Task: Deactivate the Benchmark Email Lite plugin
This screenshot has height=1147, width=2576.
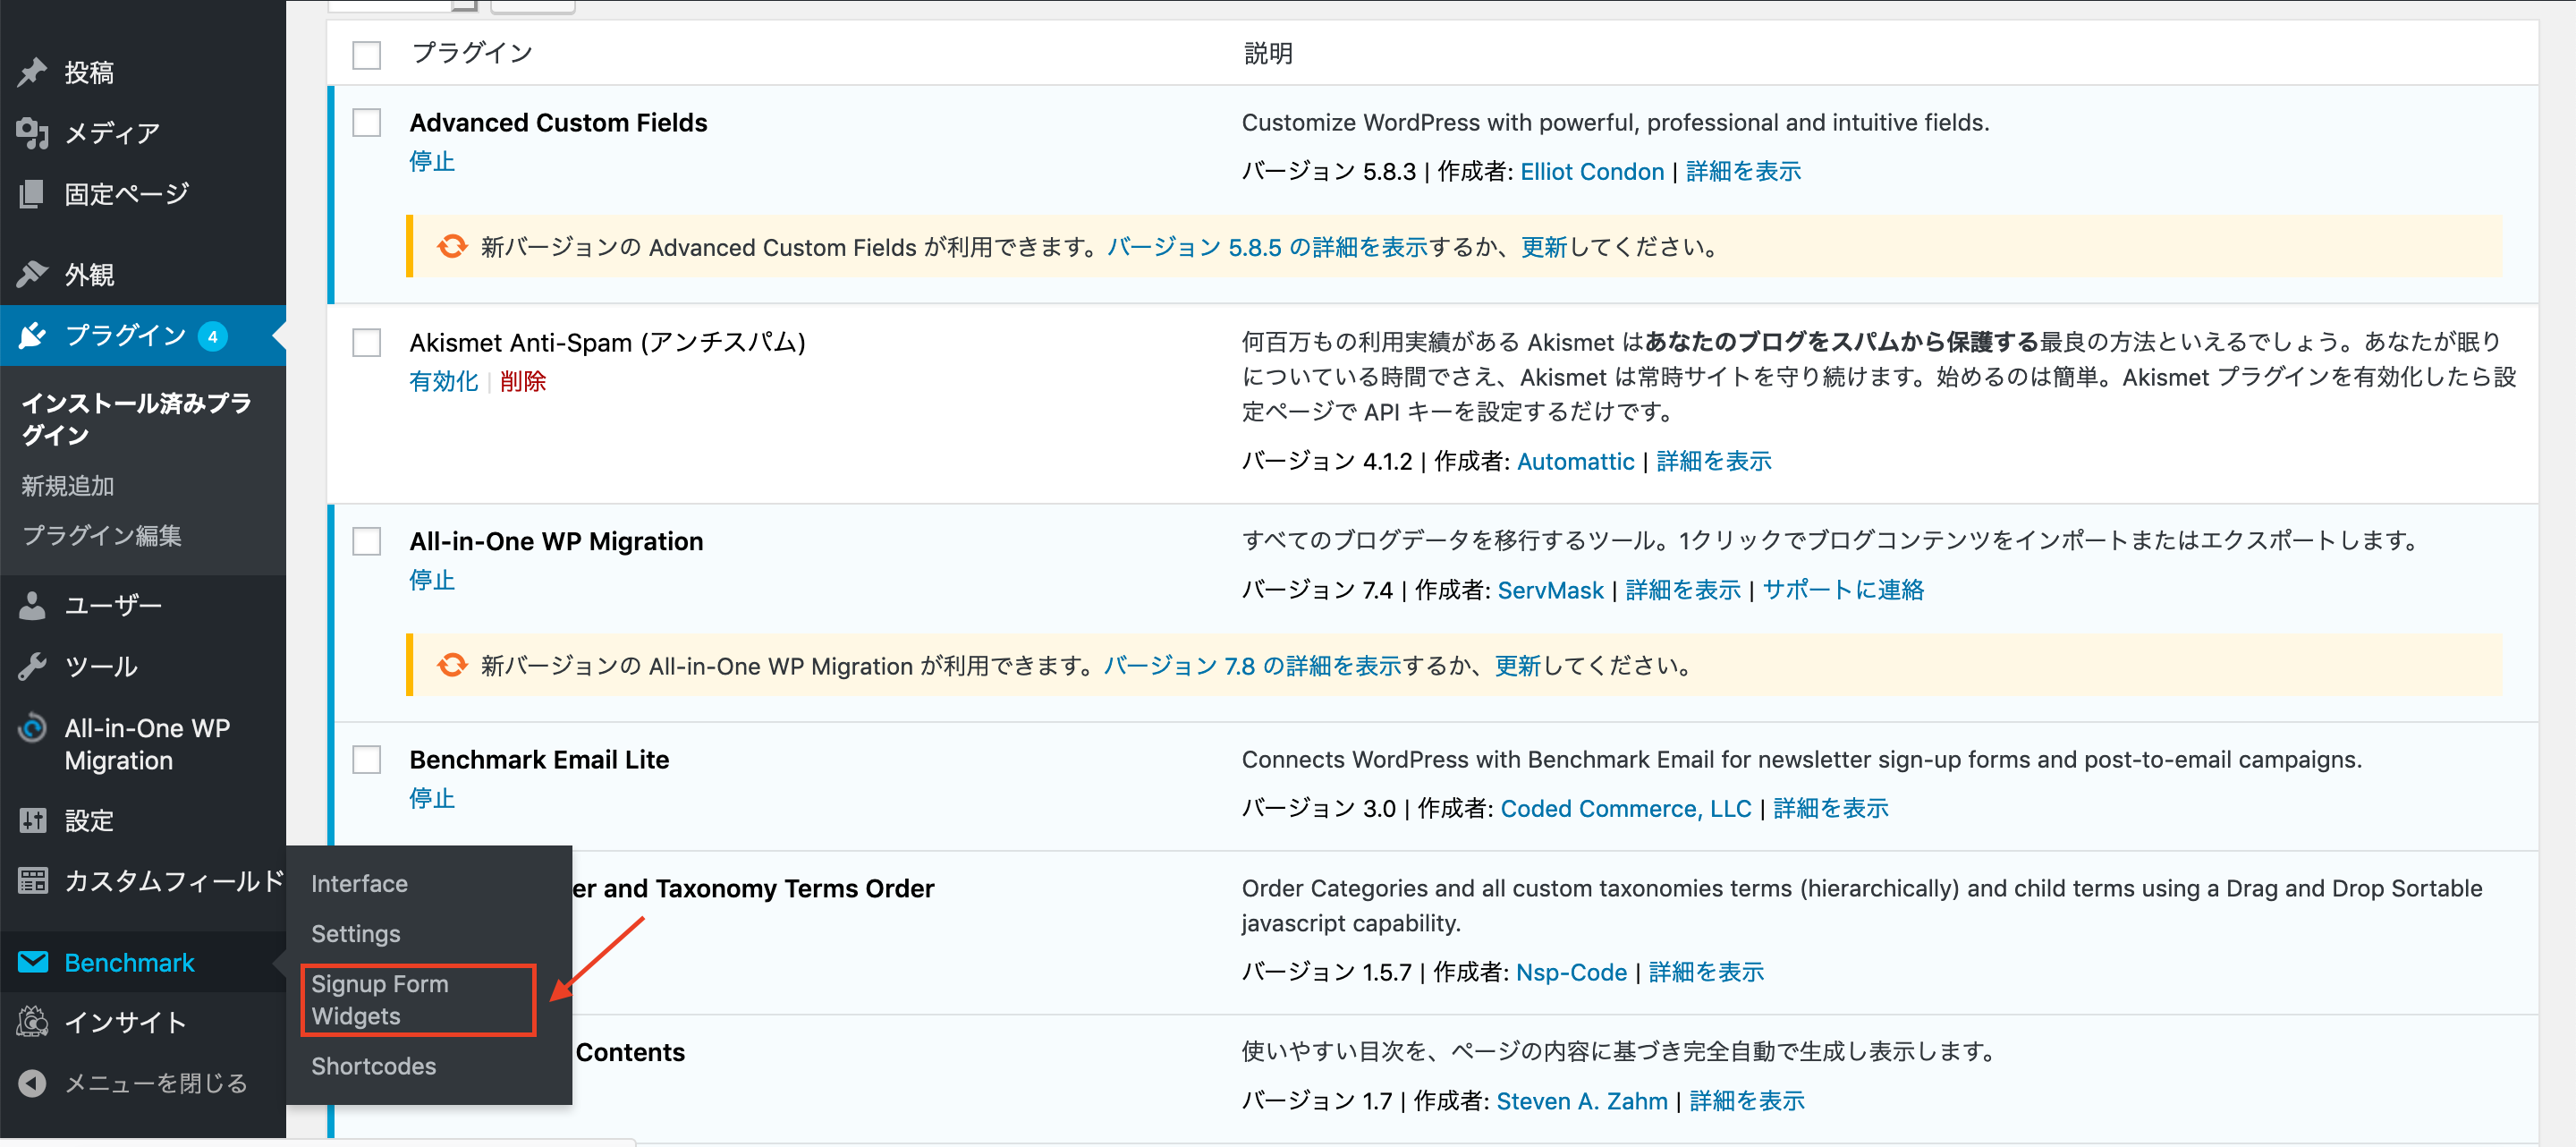Action: (432, 798)
